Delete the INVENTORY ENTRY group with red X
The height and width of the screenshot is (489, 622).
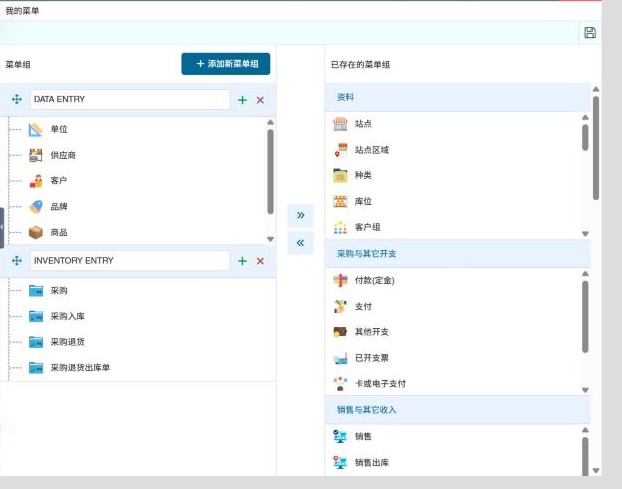click(260, 261)
